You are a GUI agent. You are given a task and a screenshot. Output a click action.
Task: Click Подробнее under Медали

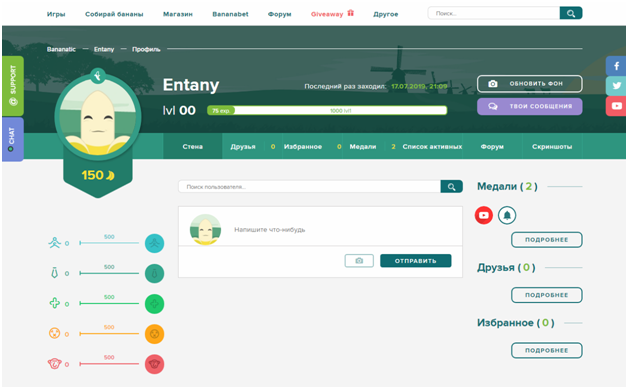547,240
